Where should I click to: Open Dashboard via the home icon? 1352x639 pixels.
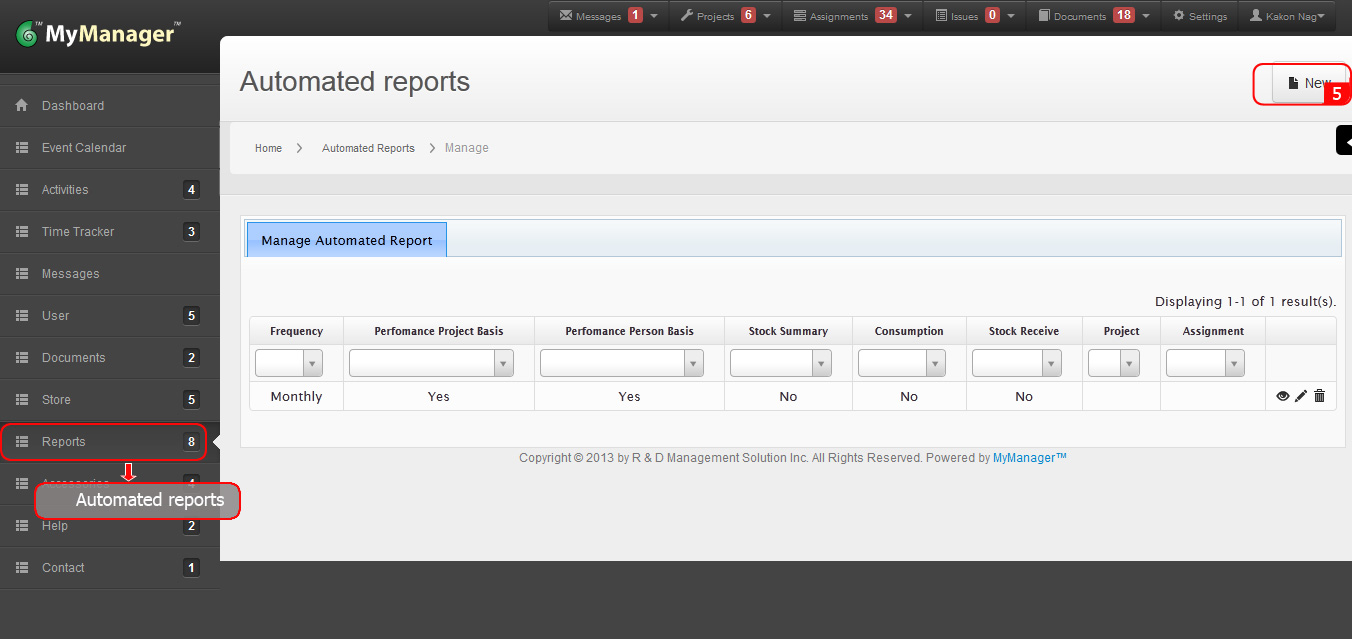[22, 106]
